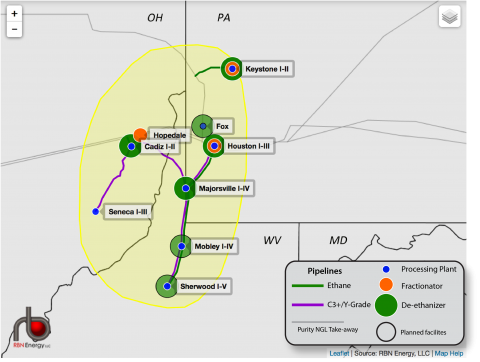Screen dimensions: 480x362
Task: Zoom out with the minus button
Action: (x=14, y=29)
